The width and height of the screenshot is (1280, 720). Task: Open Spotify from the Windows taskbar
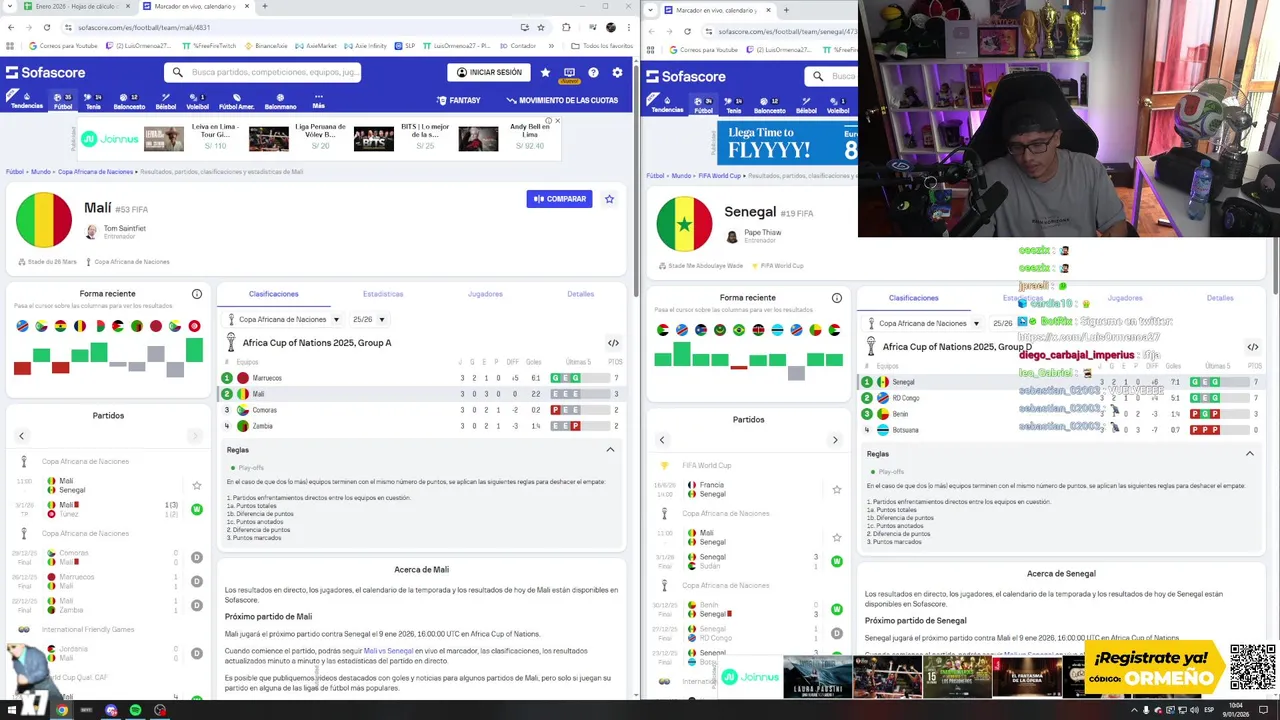point(135,710)
